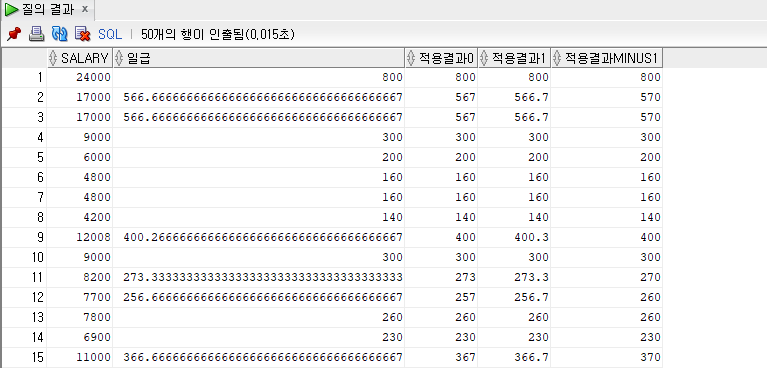Click 적용결과0 cell 273
The height and width of the screenshot is (368, 767).
point(441,277)
